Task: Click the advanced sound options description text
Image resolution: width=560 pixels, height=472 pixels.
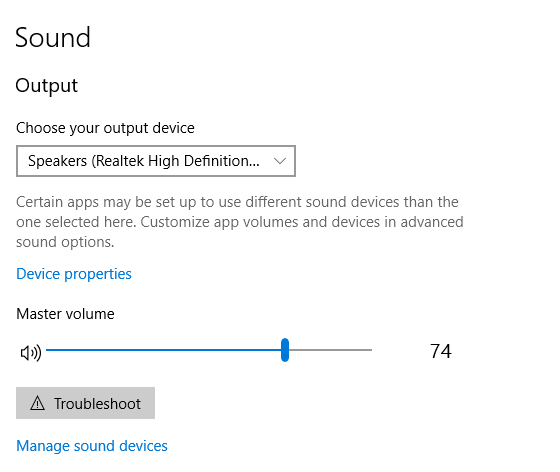Action: pos(240,222)
